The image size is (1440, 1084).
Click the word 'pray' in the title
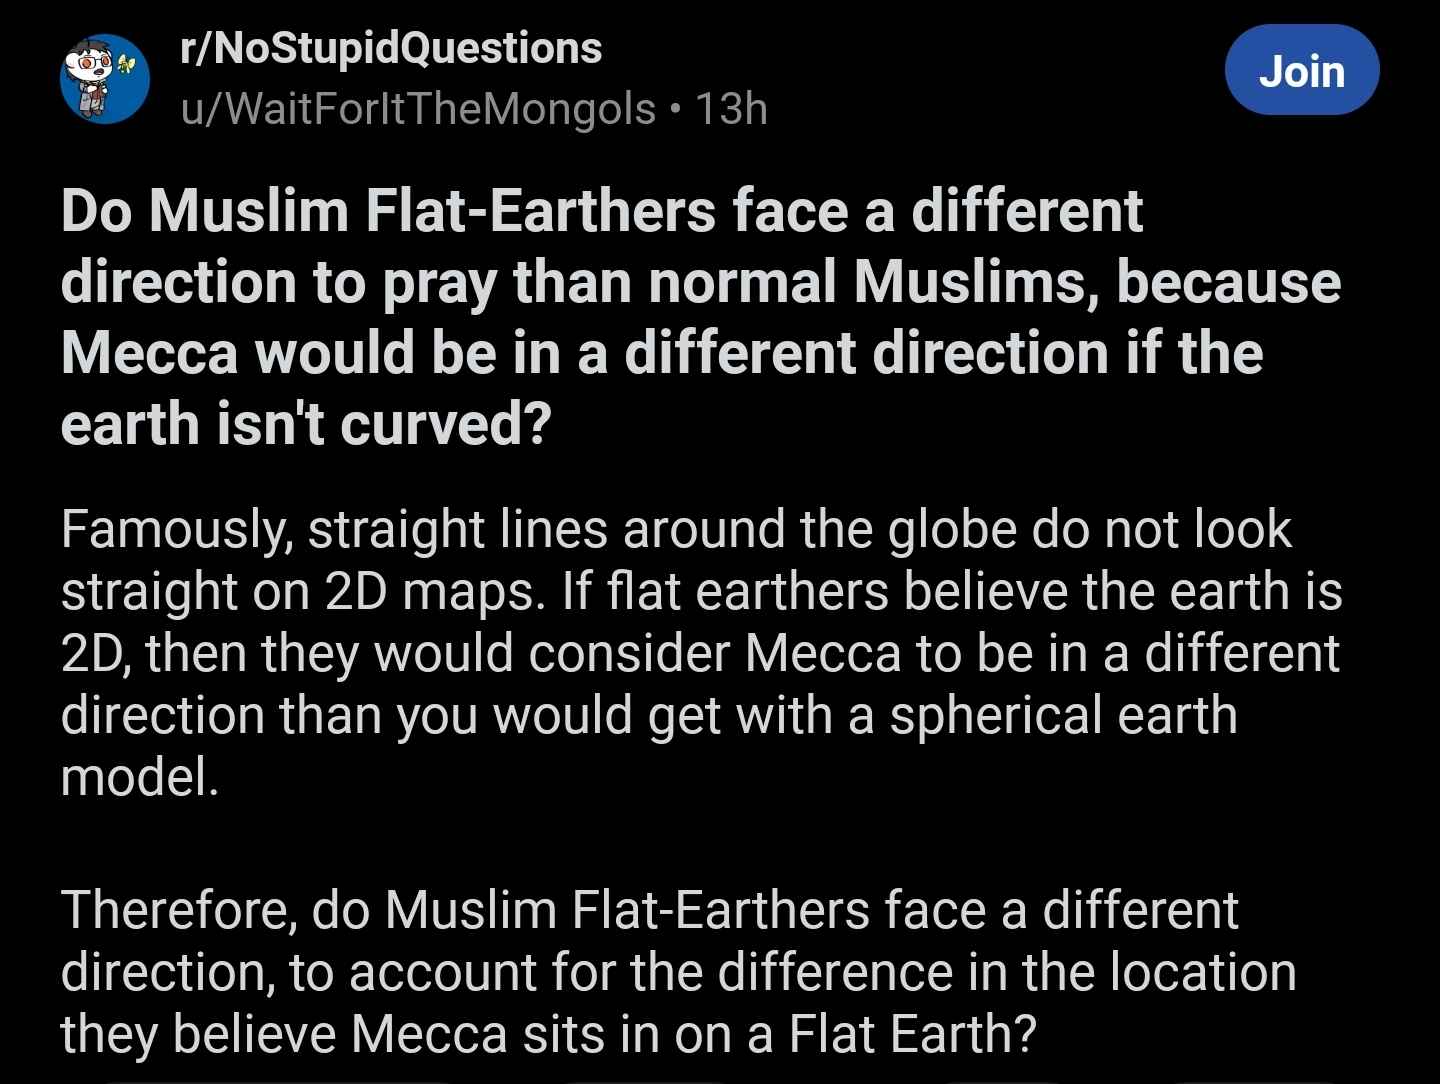[x=440, y=284]
